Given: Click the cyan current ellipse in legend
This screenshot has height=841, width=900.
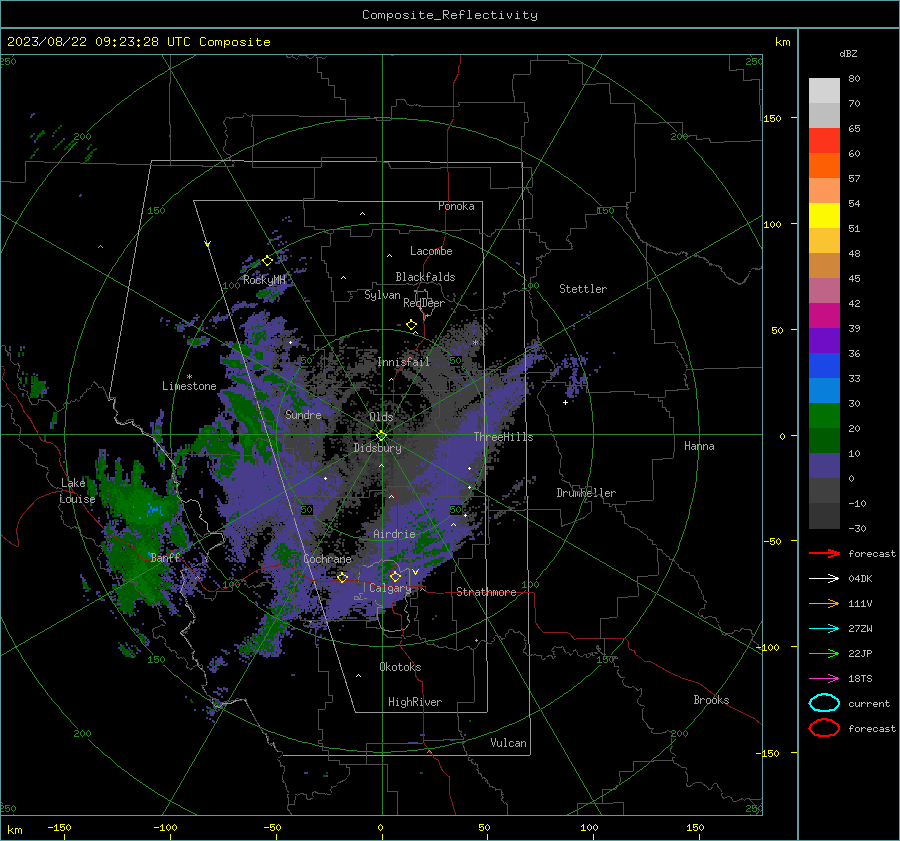Looking at the screenshot, I should point(824,703).
